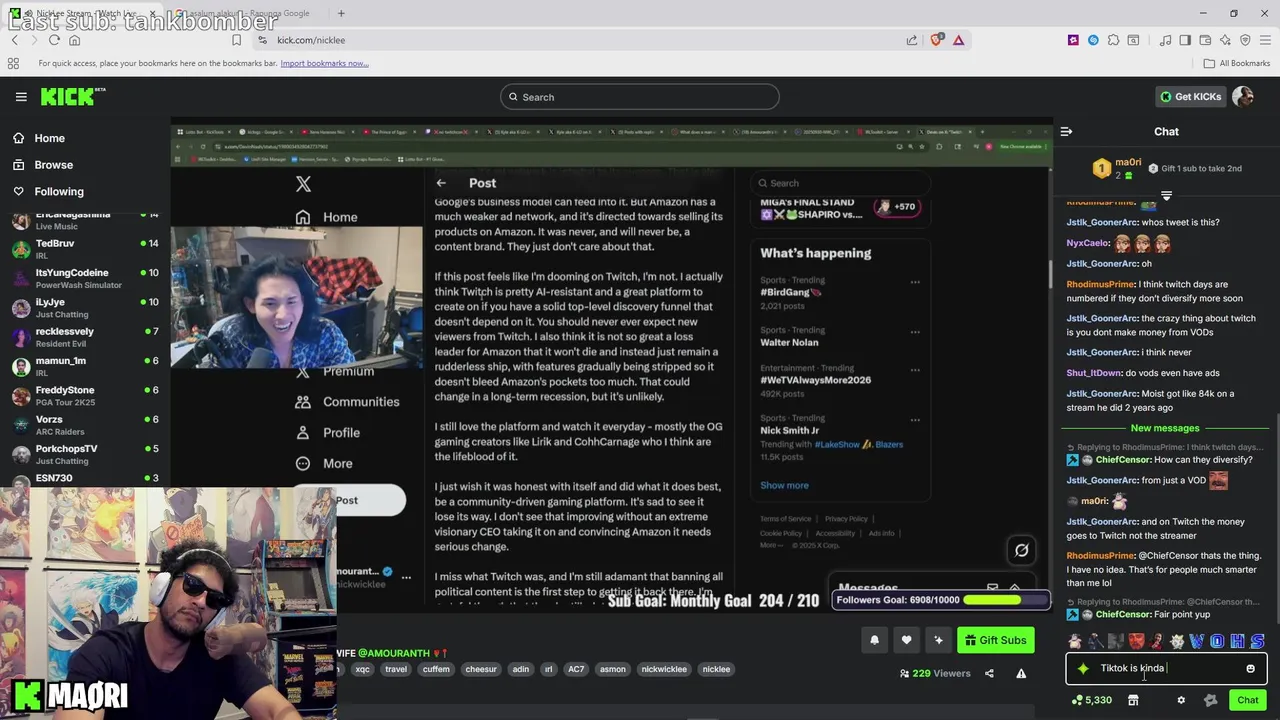Open iLyJye channel in Following list

point(85,307)
